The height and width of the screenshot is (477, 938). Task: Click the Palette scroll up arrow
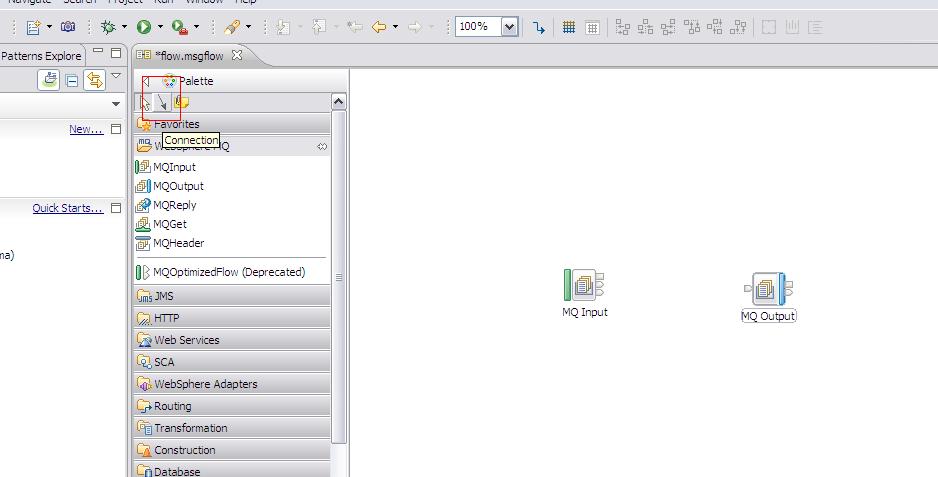tap(339, 102)
